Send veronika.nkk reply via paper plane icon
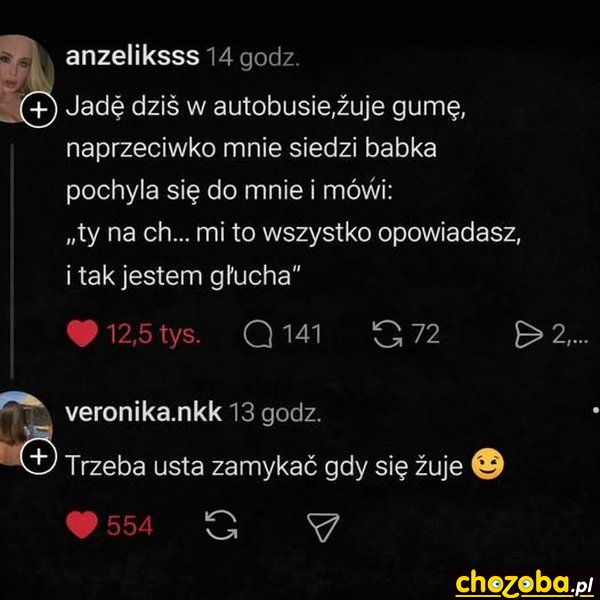 point(323,527)
